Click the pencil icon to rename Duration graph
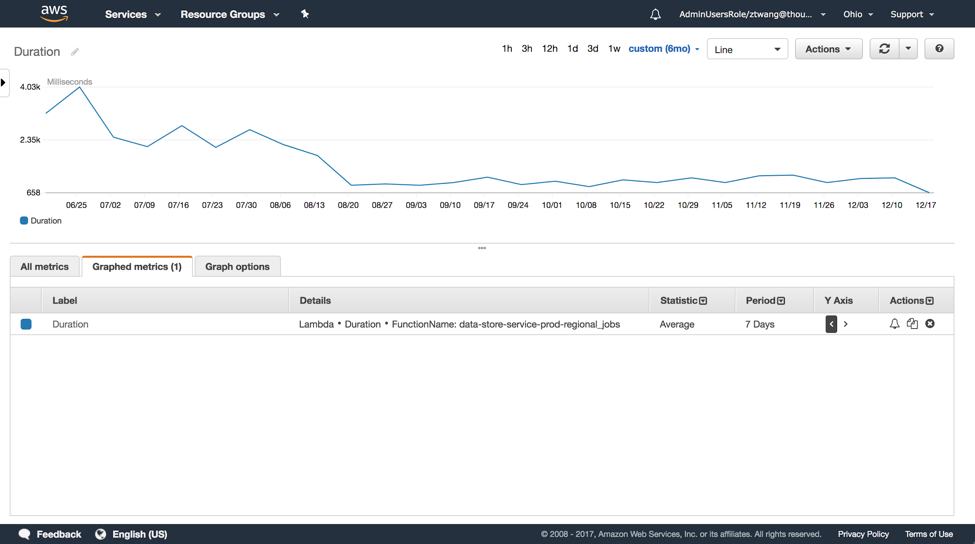 pos(75,52)
